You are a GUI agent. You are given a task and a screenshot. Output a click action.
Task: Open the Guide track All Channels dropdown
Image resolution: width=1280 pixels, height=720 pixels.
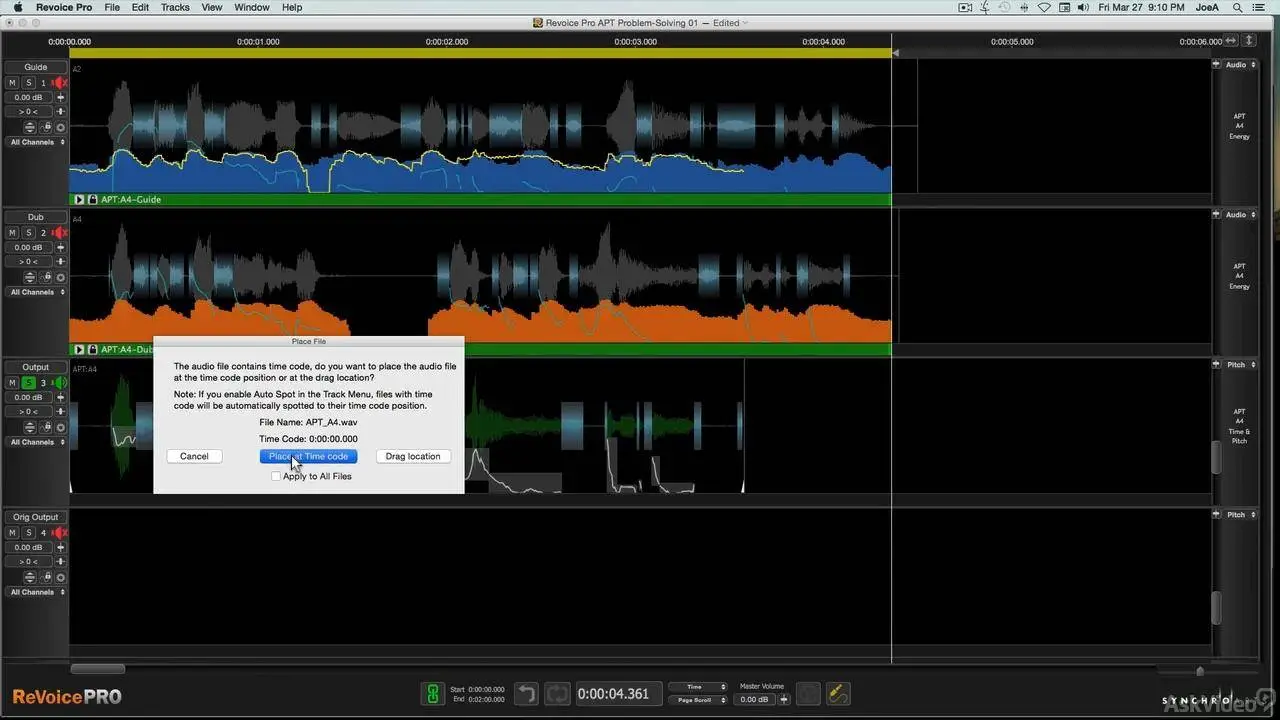pyautogui.click(x=36, y=142)
